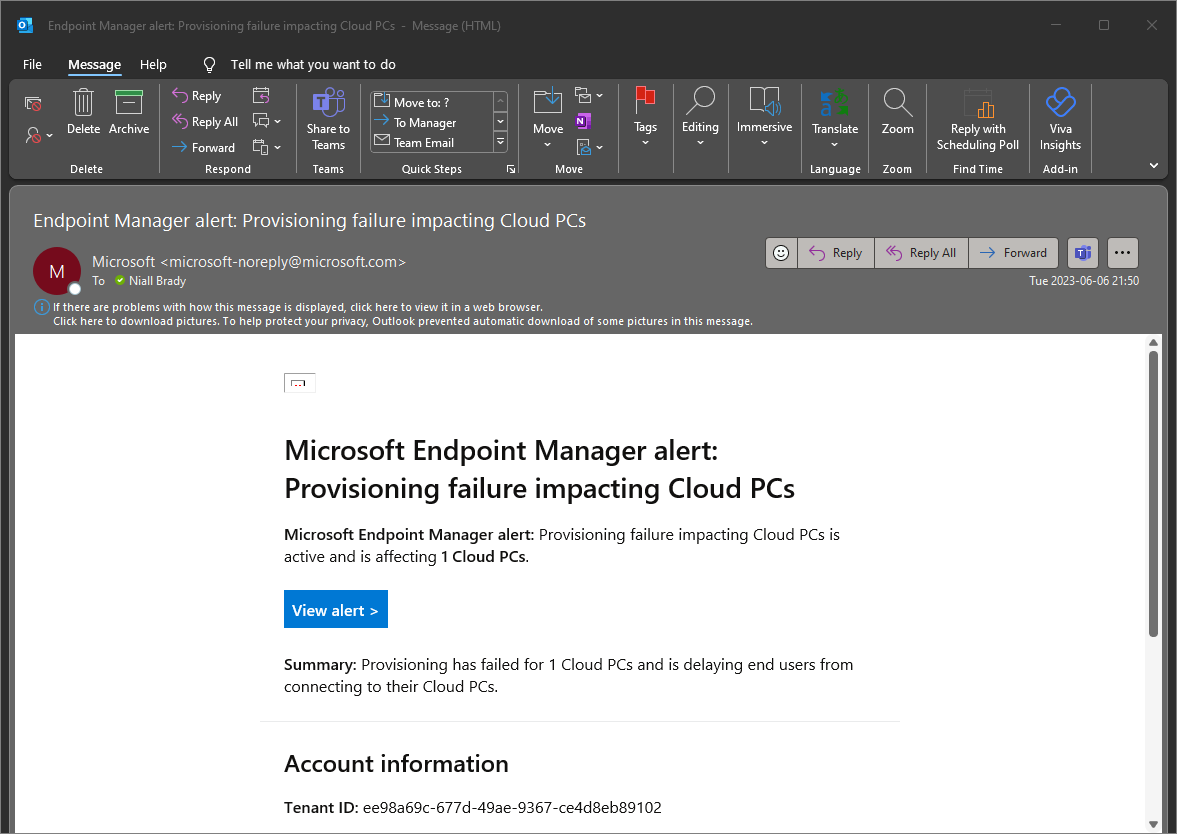Viewport: 1177px width, 834px height.
Task: Archive this message using the ribbon
Action: pyautogui.click(x=129, y=113)
